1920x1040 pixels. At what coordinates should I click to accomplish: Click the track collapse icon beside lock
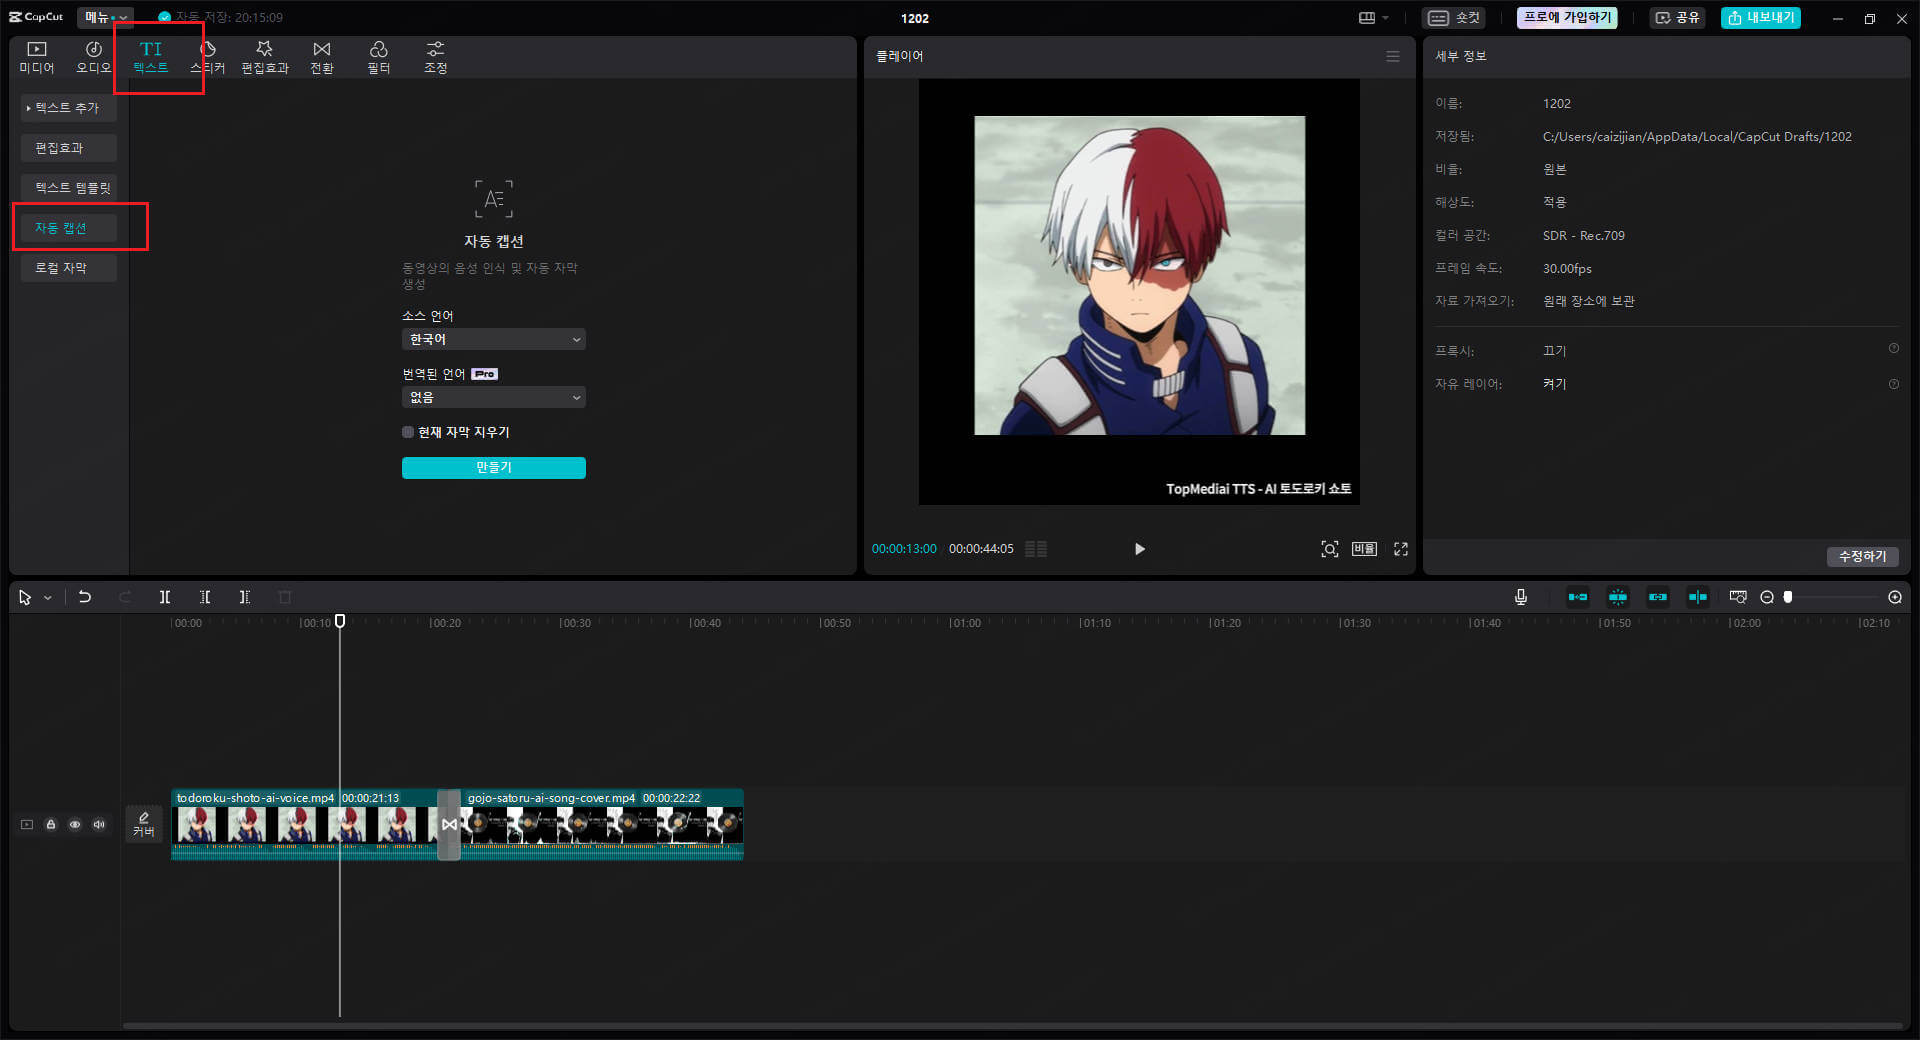(27, 824)
